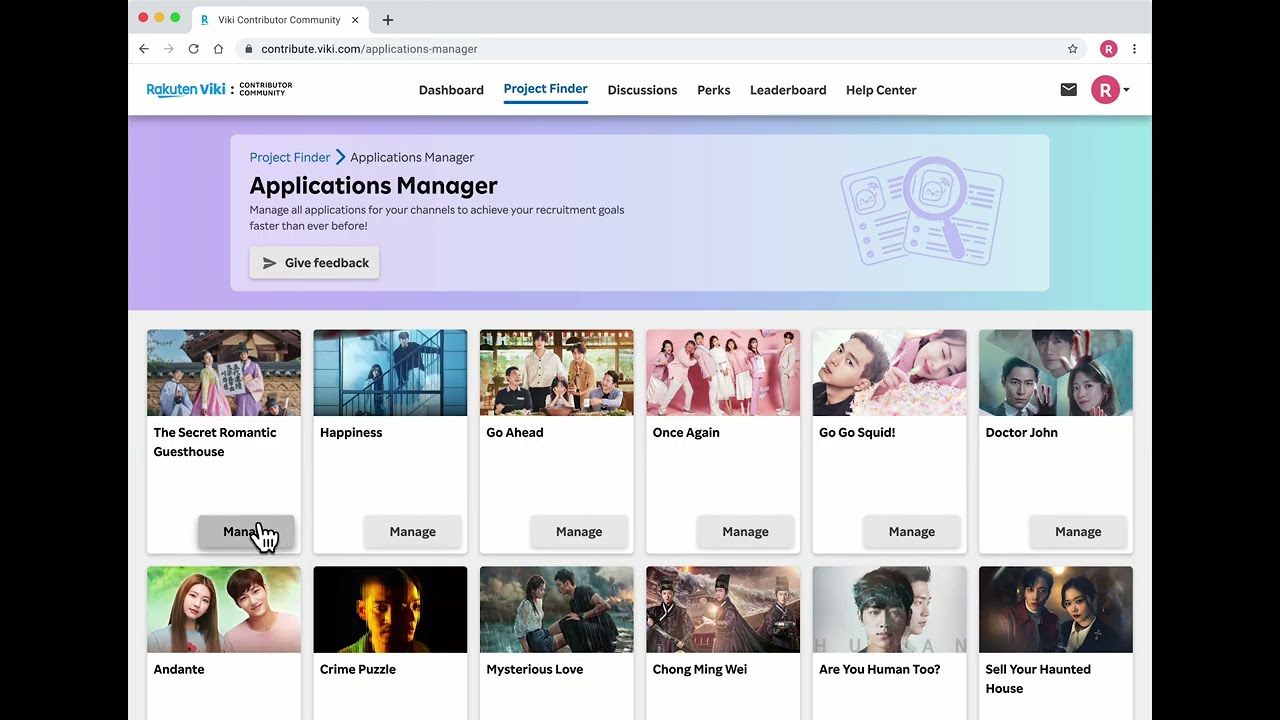Click the Chrome profile avatar R
Viewport: 1280px width, 720px height.
(1108, 49)
